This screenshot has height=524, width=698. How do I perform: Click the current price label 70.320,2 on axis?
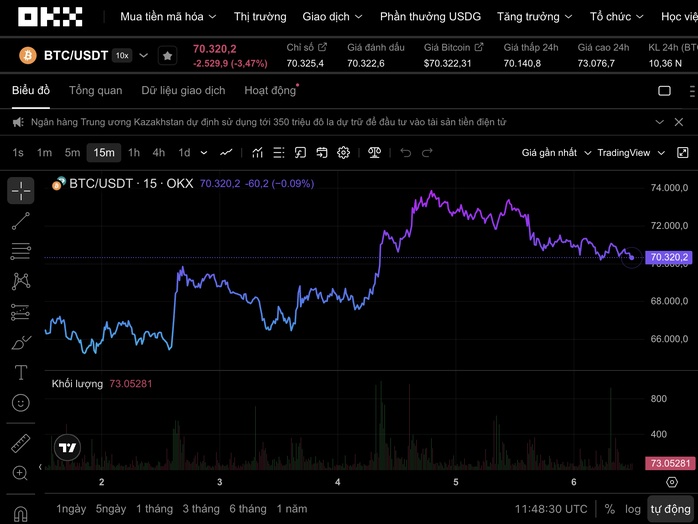pos(670,258)
